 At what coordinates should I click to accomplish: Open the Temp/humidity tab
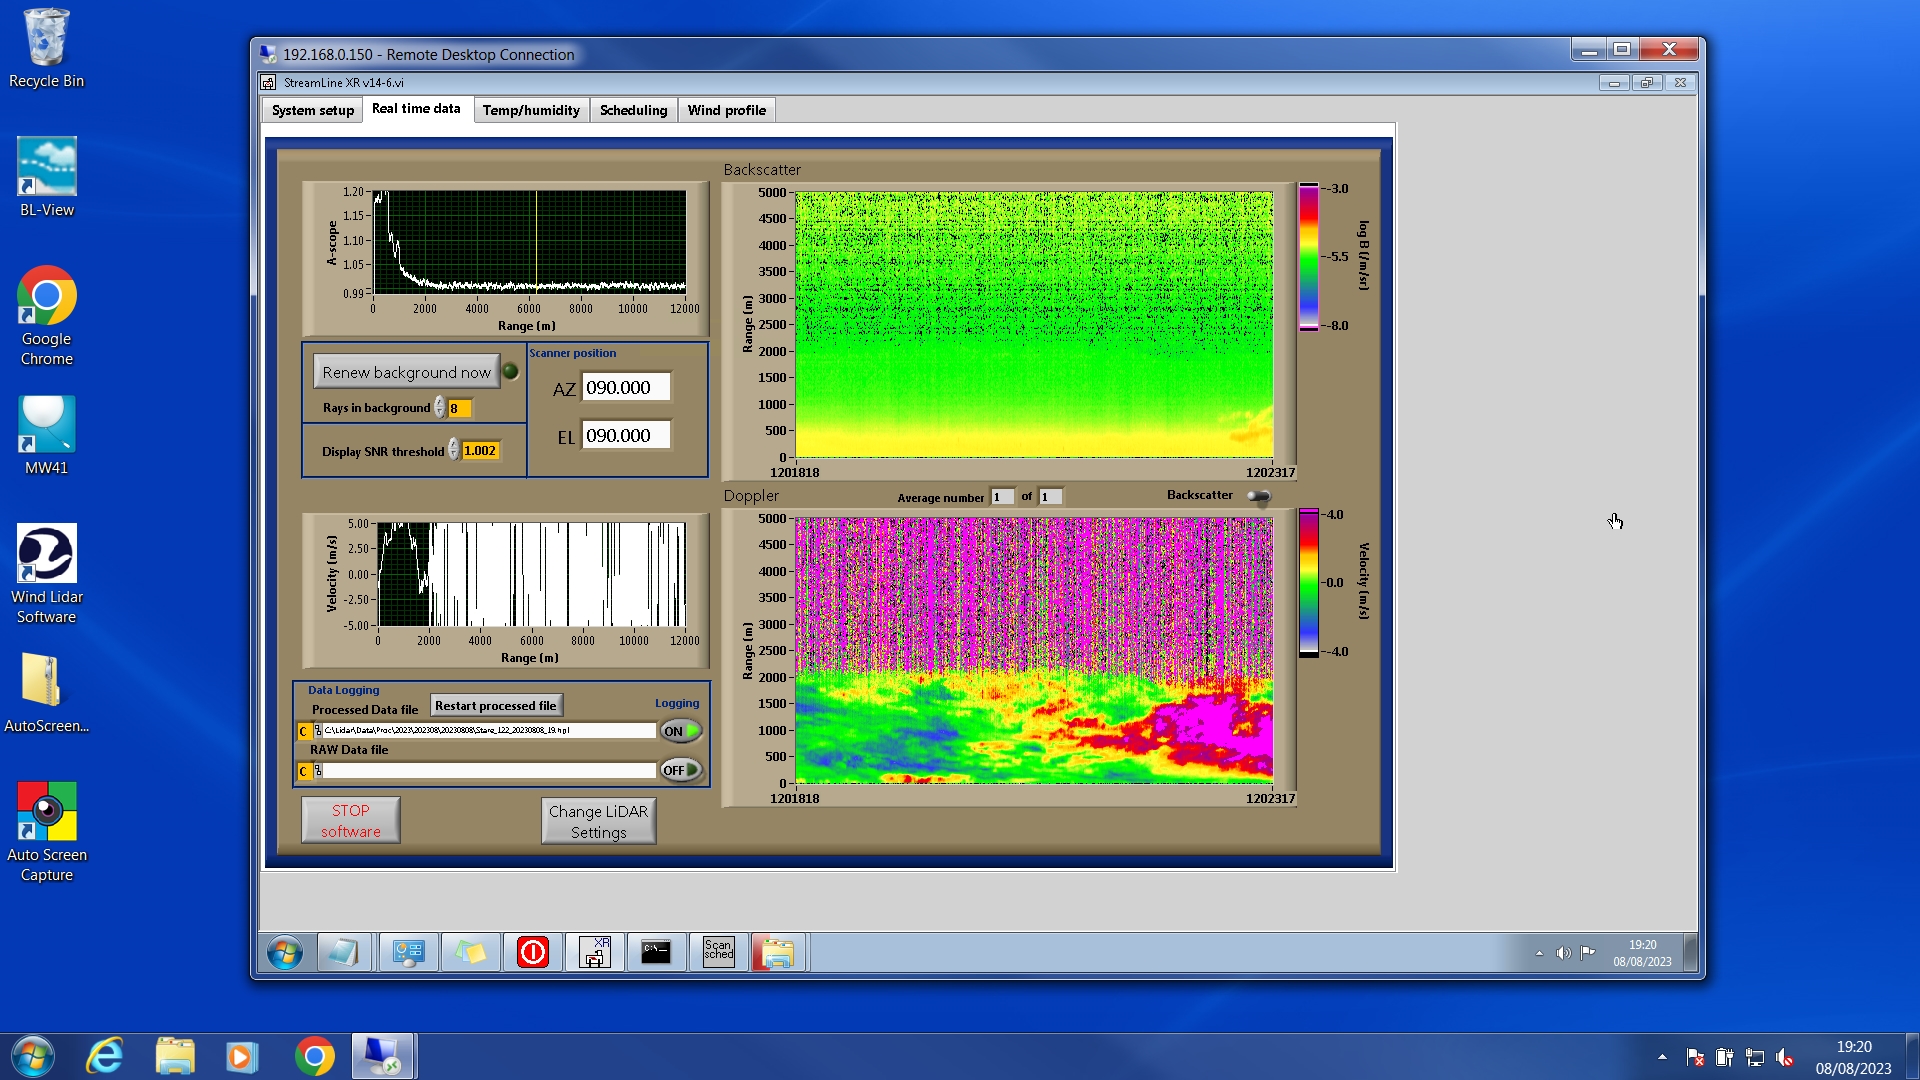click(x=531, y=110)
